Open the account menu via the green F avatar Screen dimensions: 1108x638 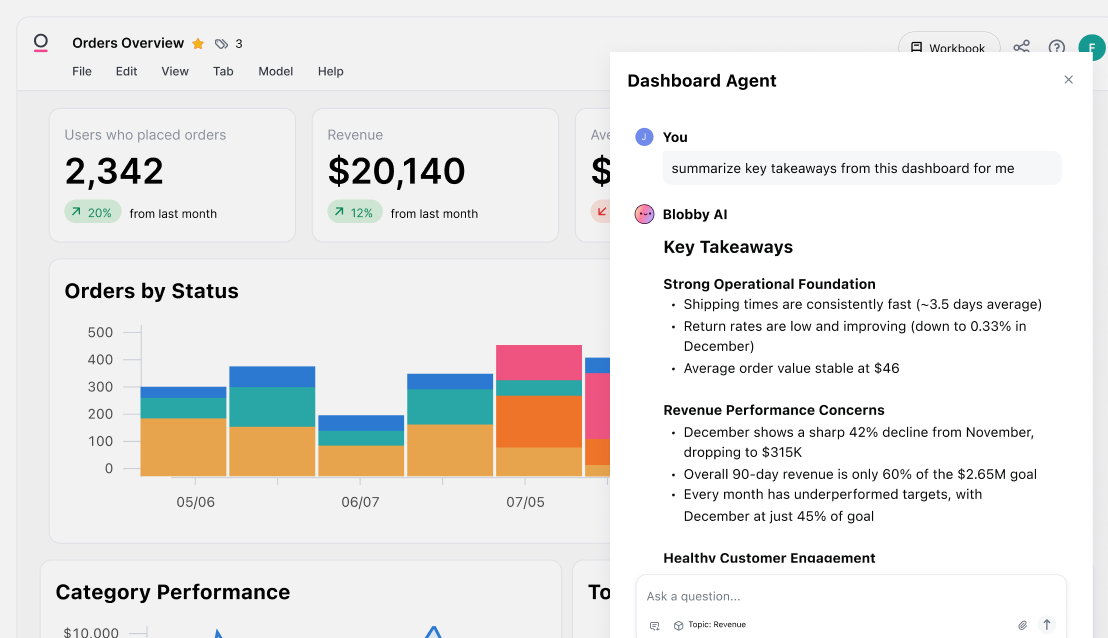click(x=1091, y=47)
